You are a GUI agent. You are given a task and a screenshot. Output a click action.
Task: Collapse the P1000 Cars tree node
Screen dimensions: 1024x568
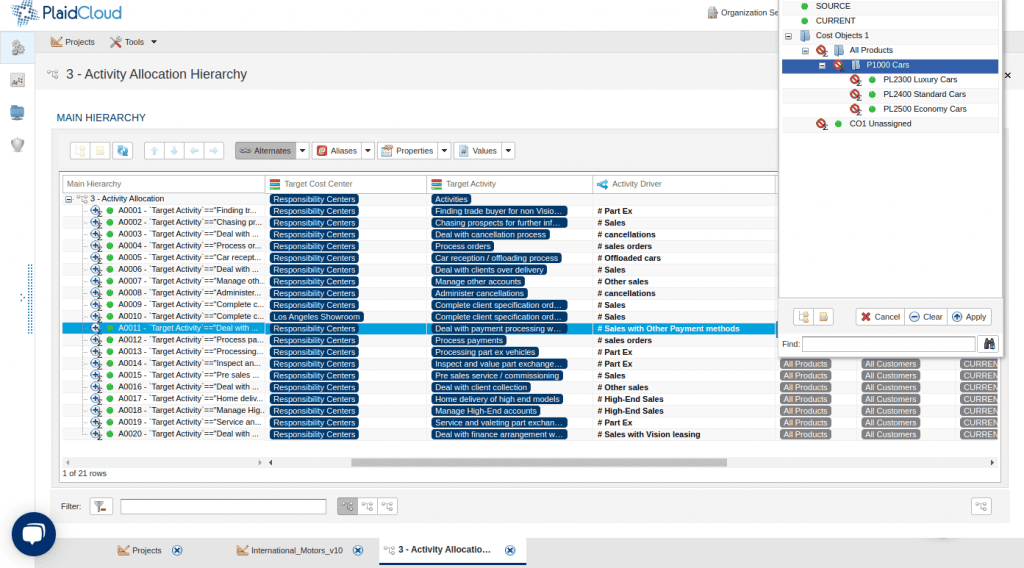pos(822,65)
